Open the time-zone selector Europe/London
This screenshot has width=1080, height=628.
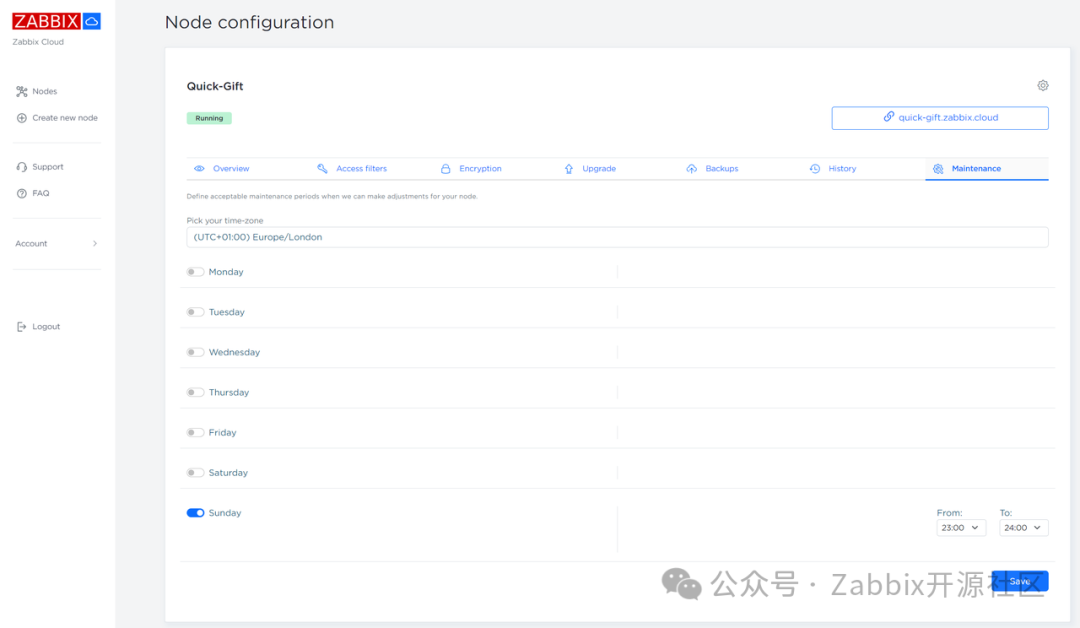[x=617, y=237]
